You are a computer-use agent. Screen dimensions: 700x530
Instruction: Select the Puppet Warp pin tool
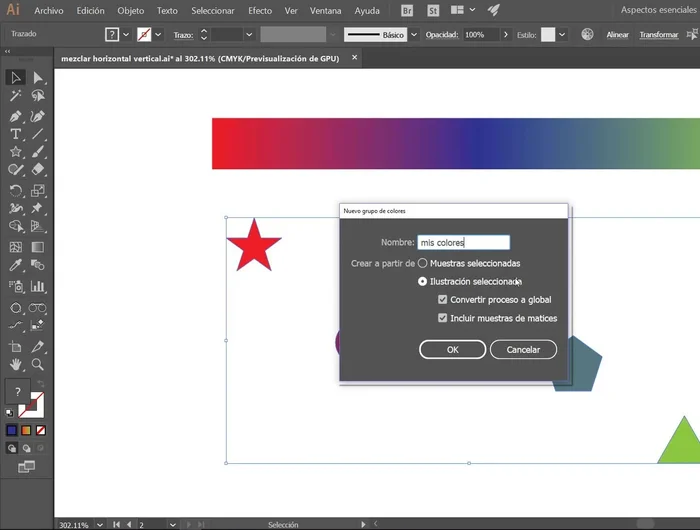pos(38,209)
